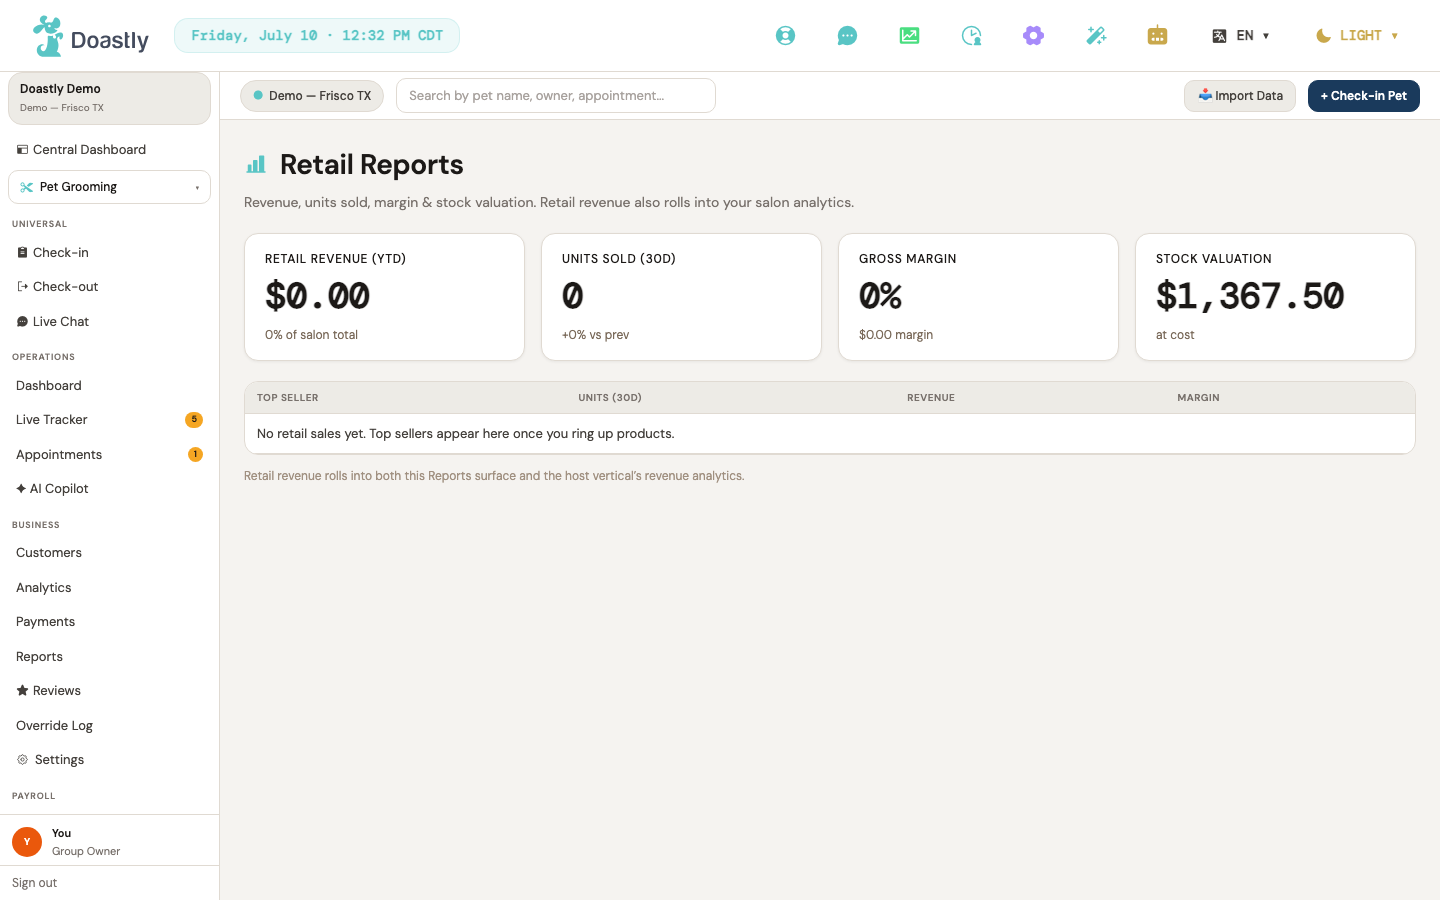The width and height of the screenshot is (1440, 900).
Task: Click the '+0% vs prev' text
Action: point(596,335)
